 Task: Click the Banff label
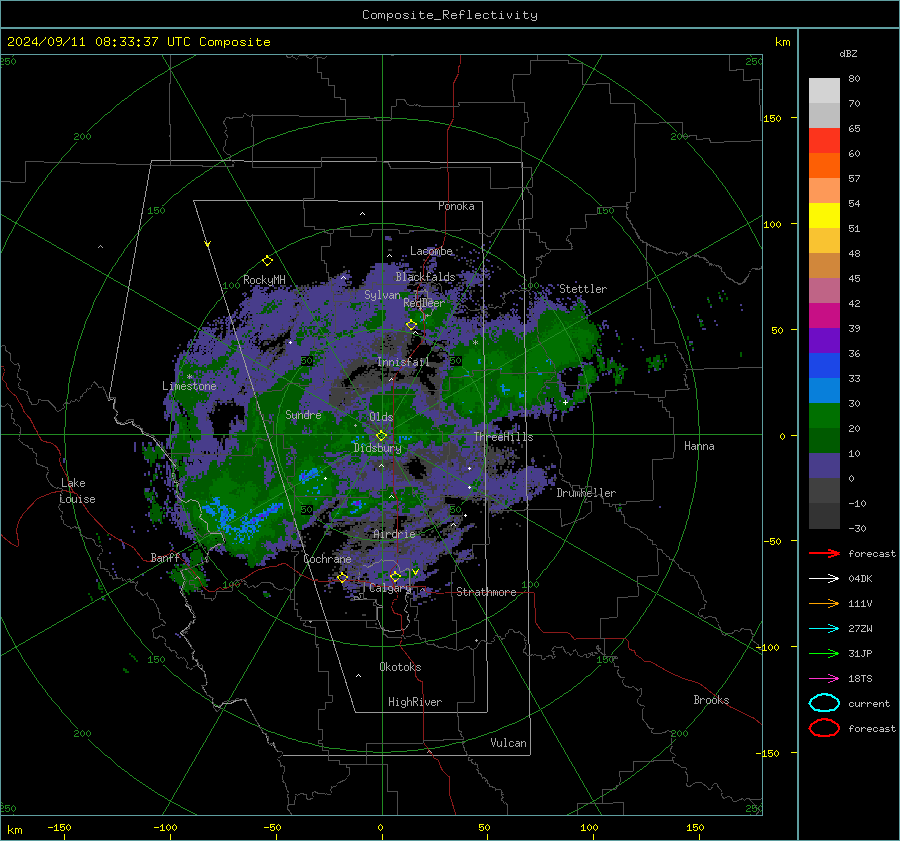pyautogui.click(x=165, y=558)
